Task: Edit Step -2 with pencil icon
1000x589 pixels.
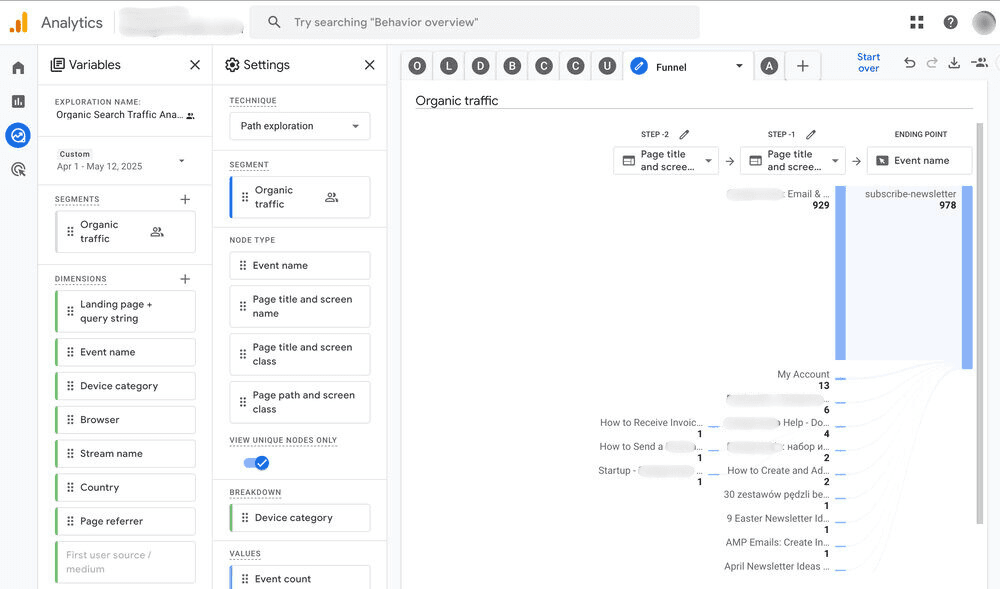Action: point(684,134)
